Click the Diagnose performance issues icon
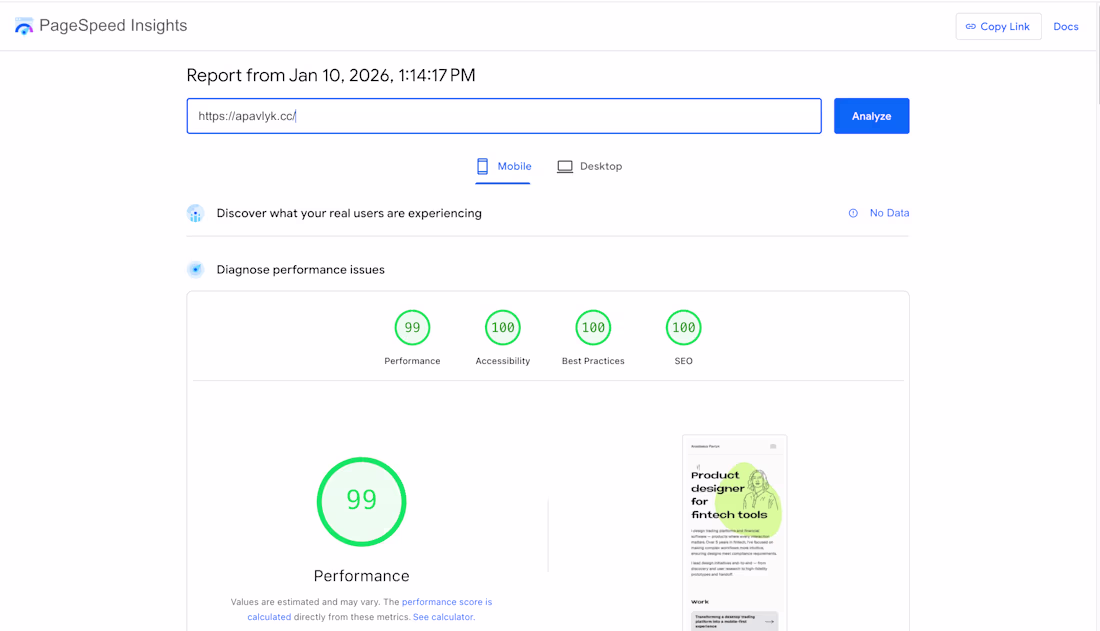This screenshot has height=631, width=1100. point(196,269)
